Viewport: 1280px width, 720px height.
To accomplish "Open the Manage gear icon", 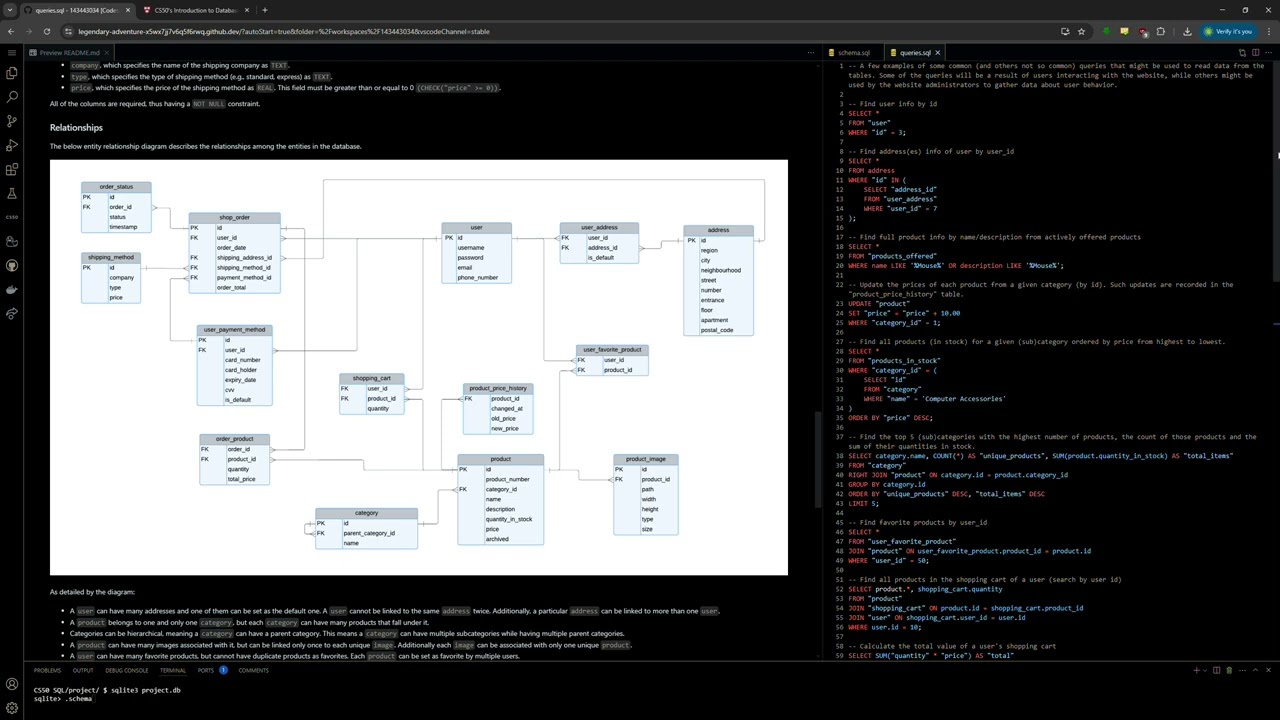I will (11, 708).
